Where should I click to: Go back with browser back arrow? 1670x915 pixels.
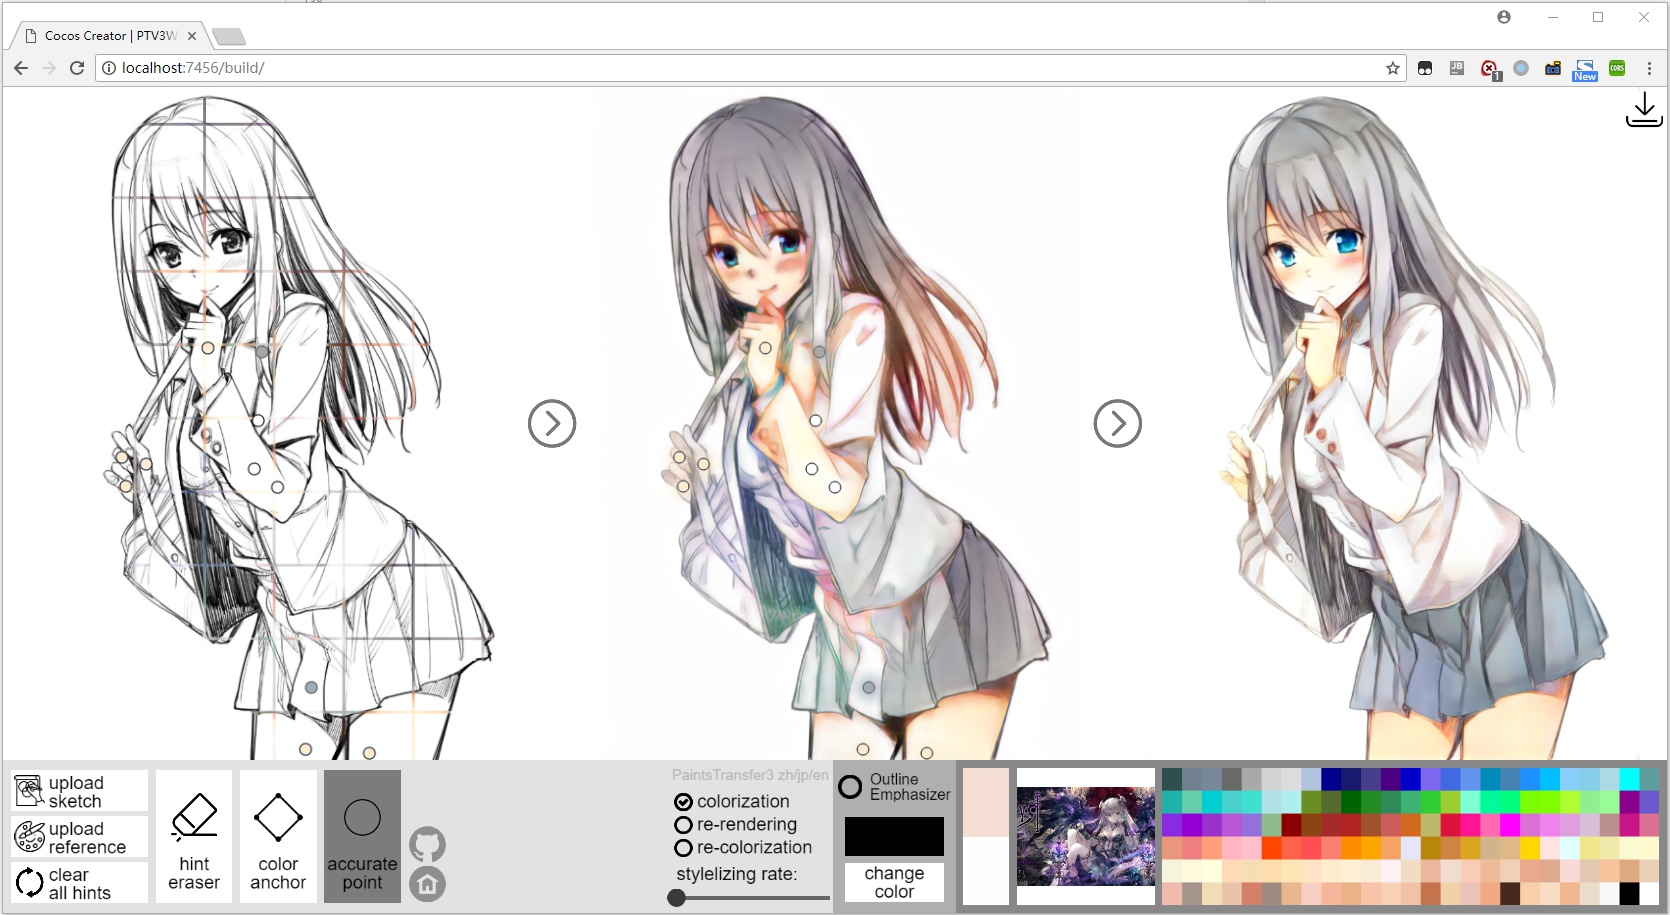(21, 68)
